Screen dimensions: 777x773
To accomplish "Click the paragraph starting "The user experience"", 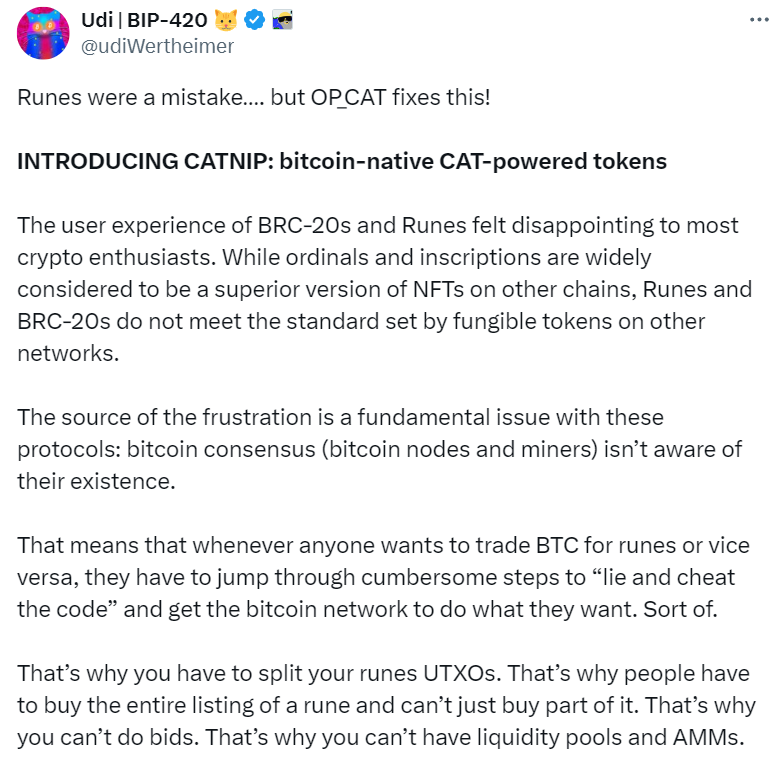I will tap(378, 289).
